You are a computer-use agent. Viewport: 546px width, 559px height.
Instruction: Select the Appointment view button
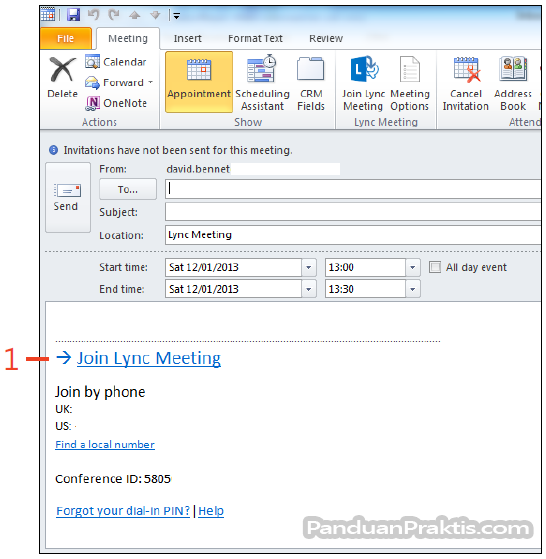(199, 82)
